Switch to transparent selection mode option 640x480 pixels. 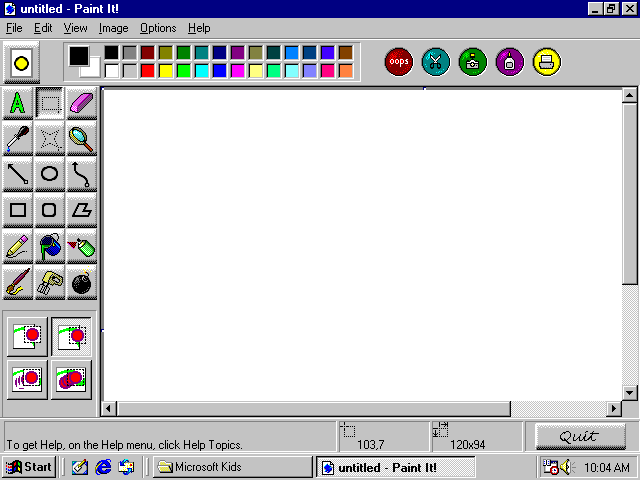pos(71,336)
